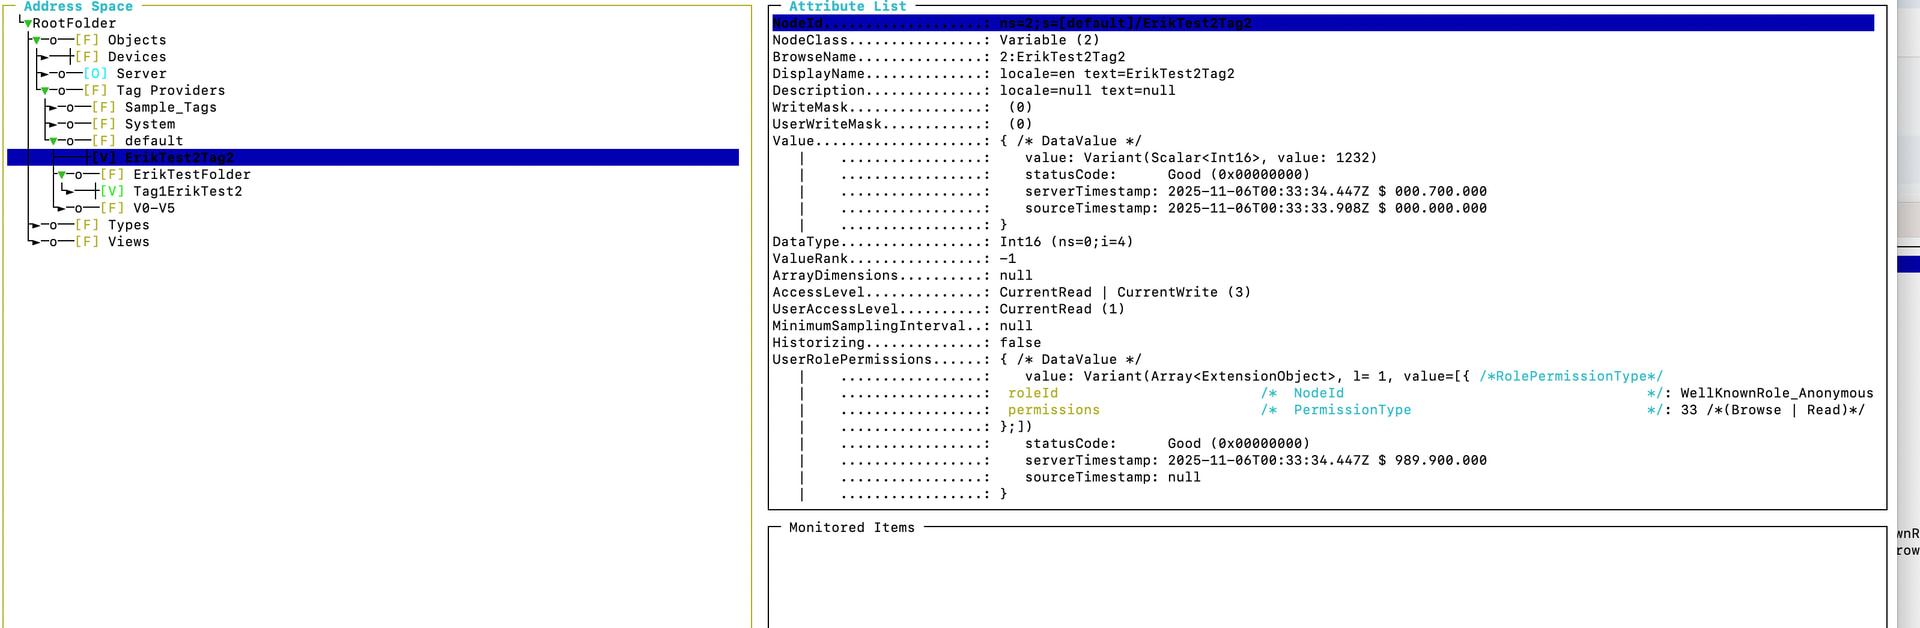Collapse the Tag Providers node arrow
Image resolution: width=1920 pixels, height=628 pixels.
[45, 91]
